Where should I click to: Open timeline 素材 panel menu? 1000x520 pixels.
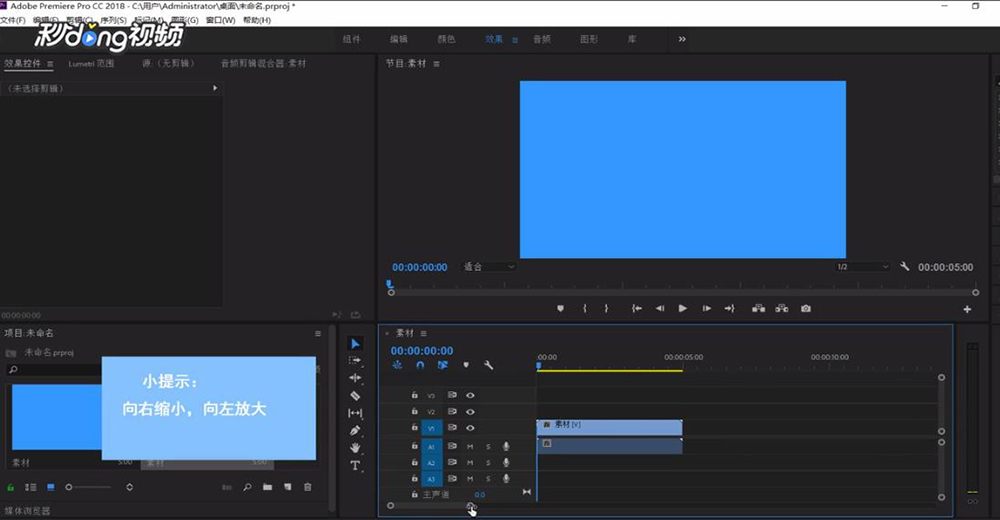coord(423,333)
